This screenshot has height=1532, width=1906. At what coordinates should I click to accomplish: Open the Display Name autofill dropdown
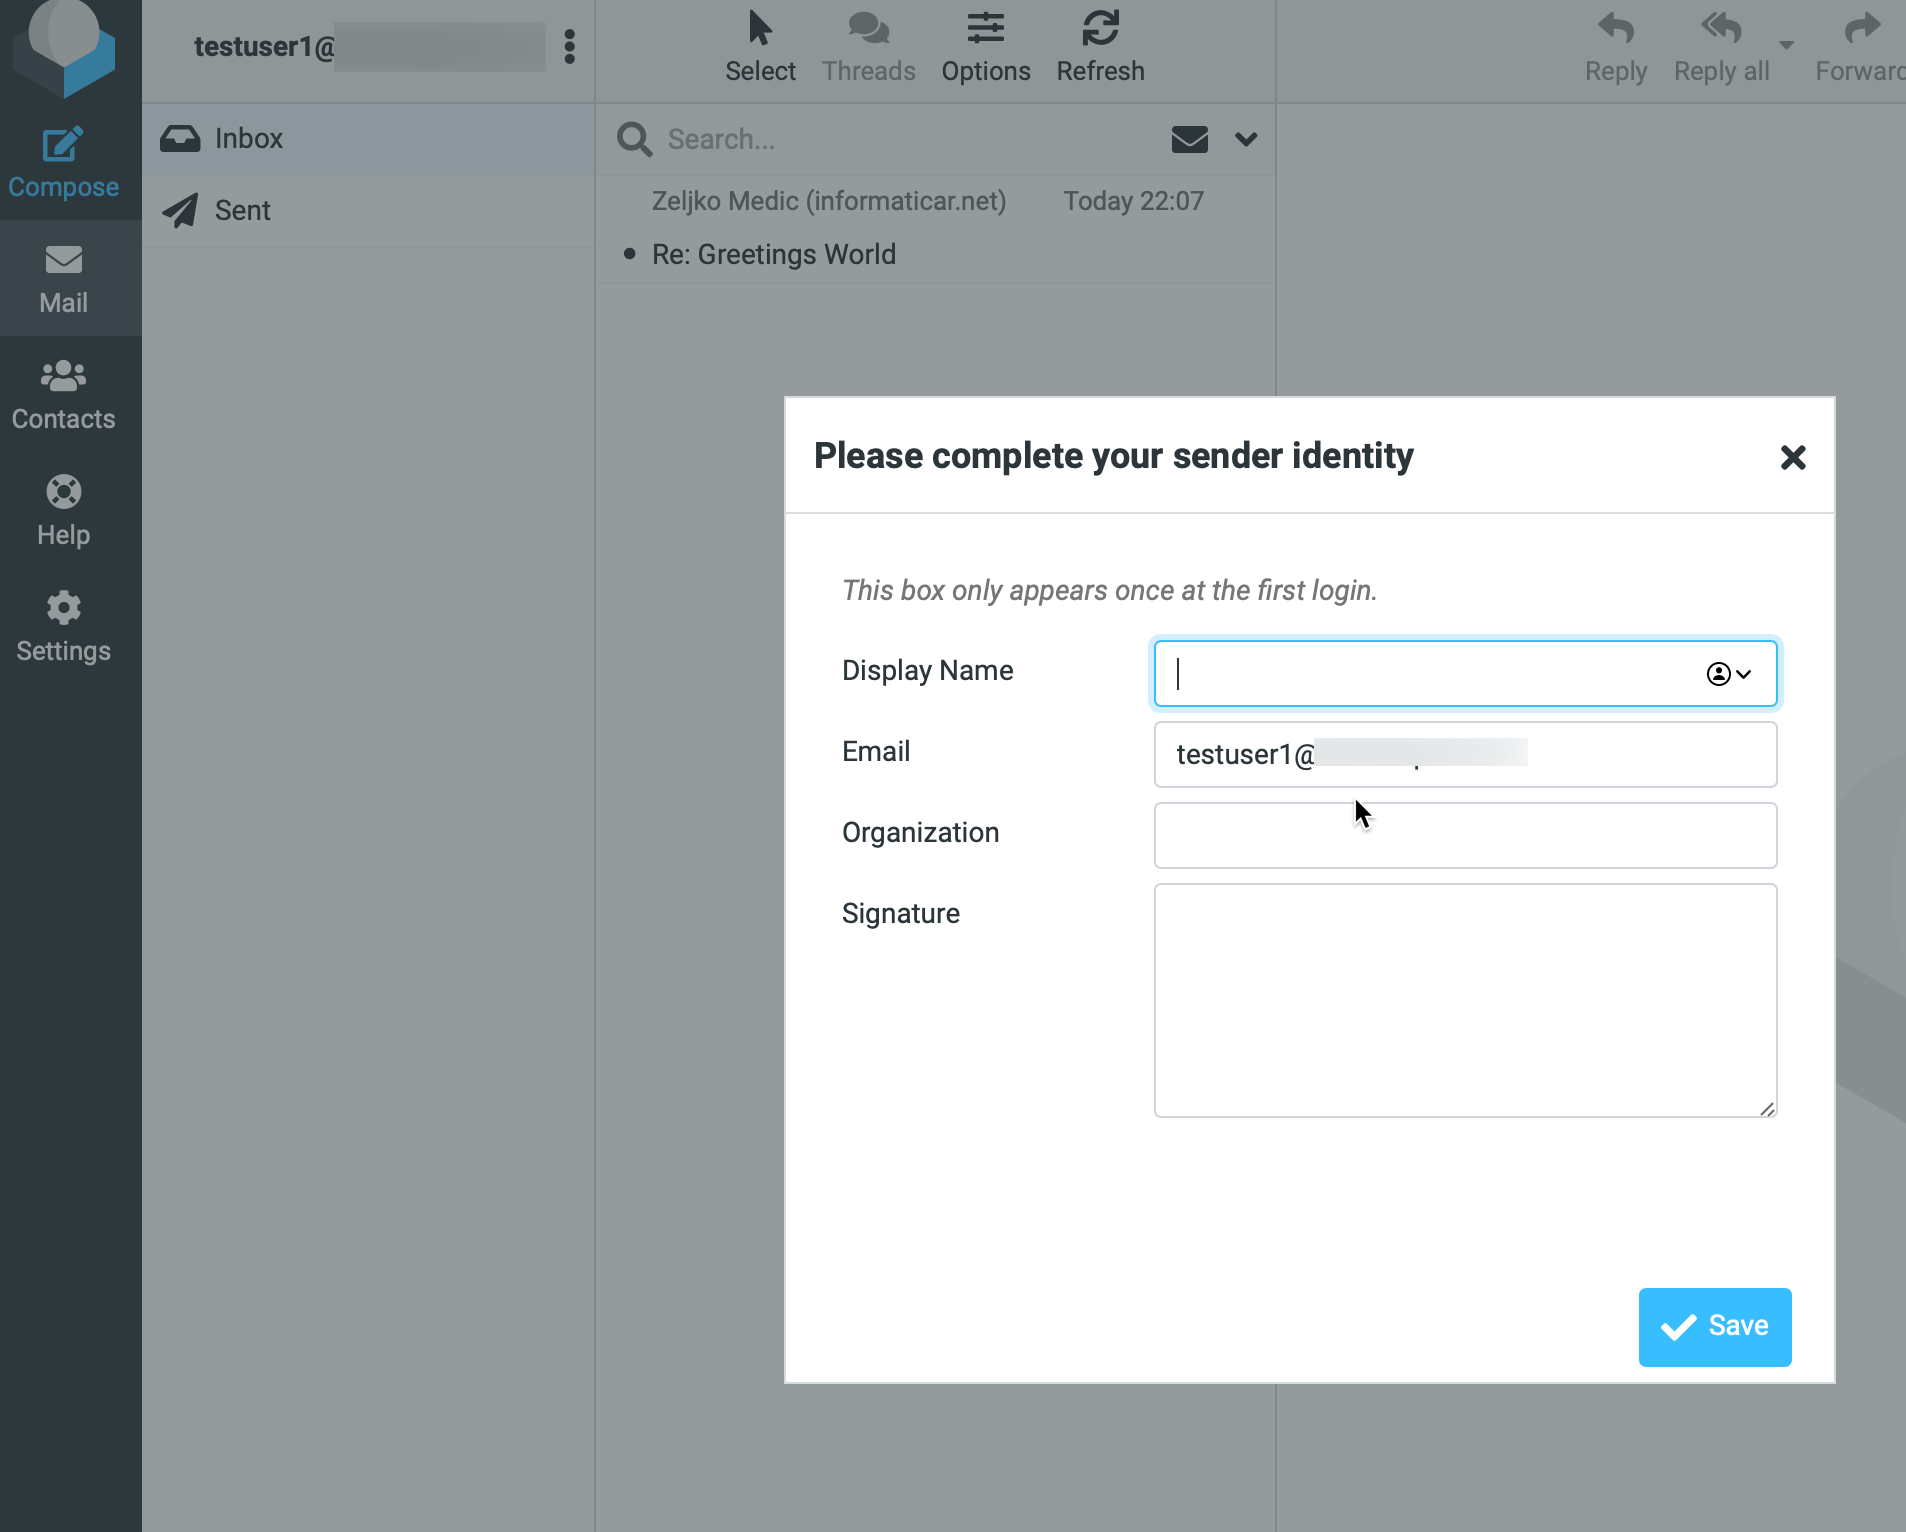1728,674
